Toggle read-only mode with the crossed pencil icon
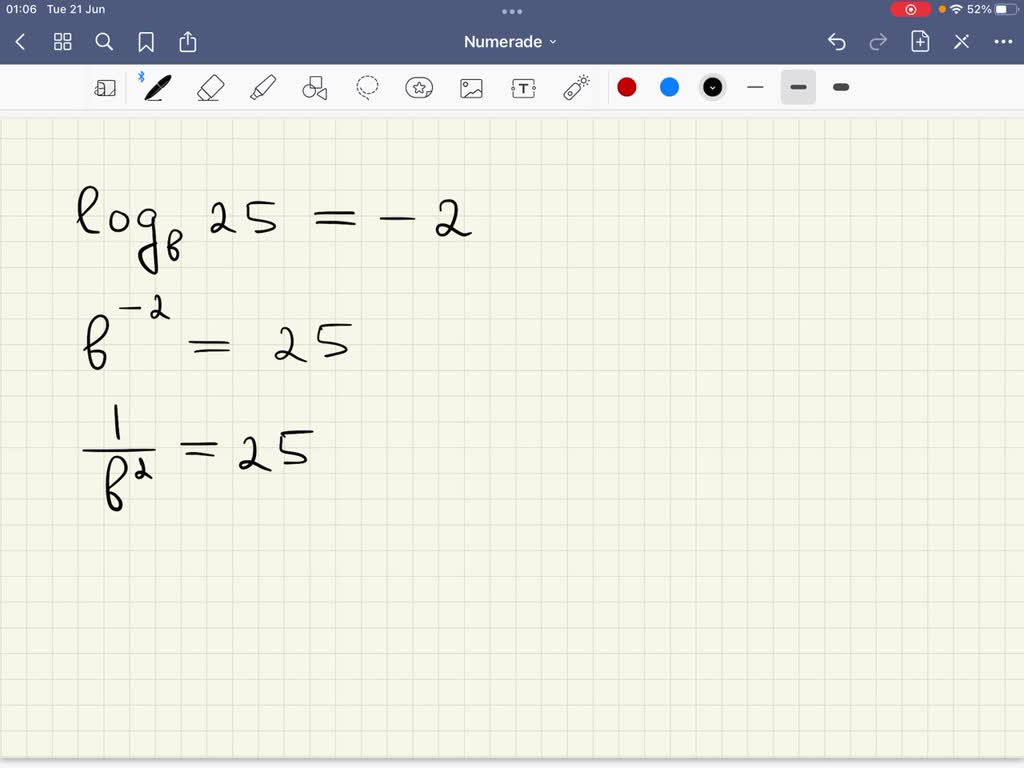The width and height of the screenshot is (1024, 768). [961, 42]
